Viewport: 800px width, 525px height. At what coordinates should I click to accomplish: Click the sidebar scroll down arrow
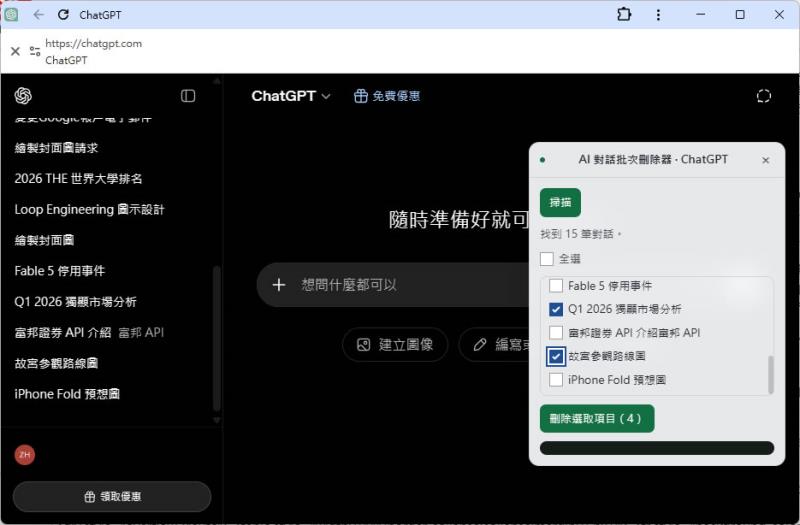tap(217, 420)
